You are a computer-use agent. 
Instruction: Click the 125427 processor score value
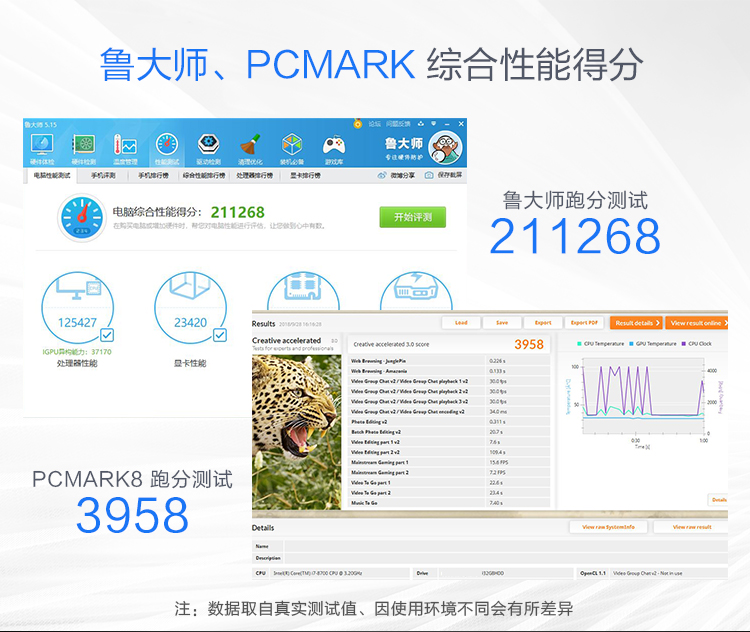tap(77, 323)
